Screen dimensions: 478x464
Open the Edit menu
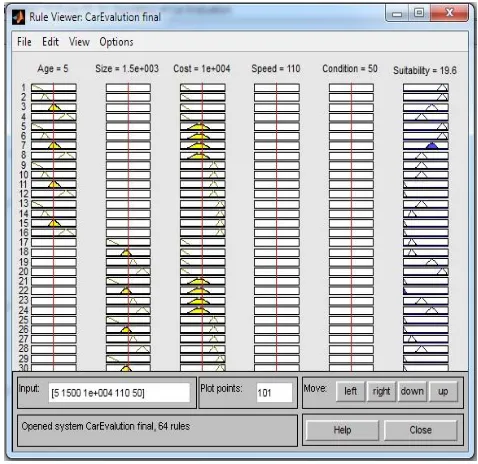tap(50, 42)
